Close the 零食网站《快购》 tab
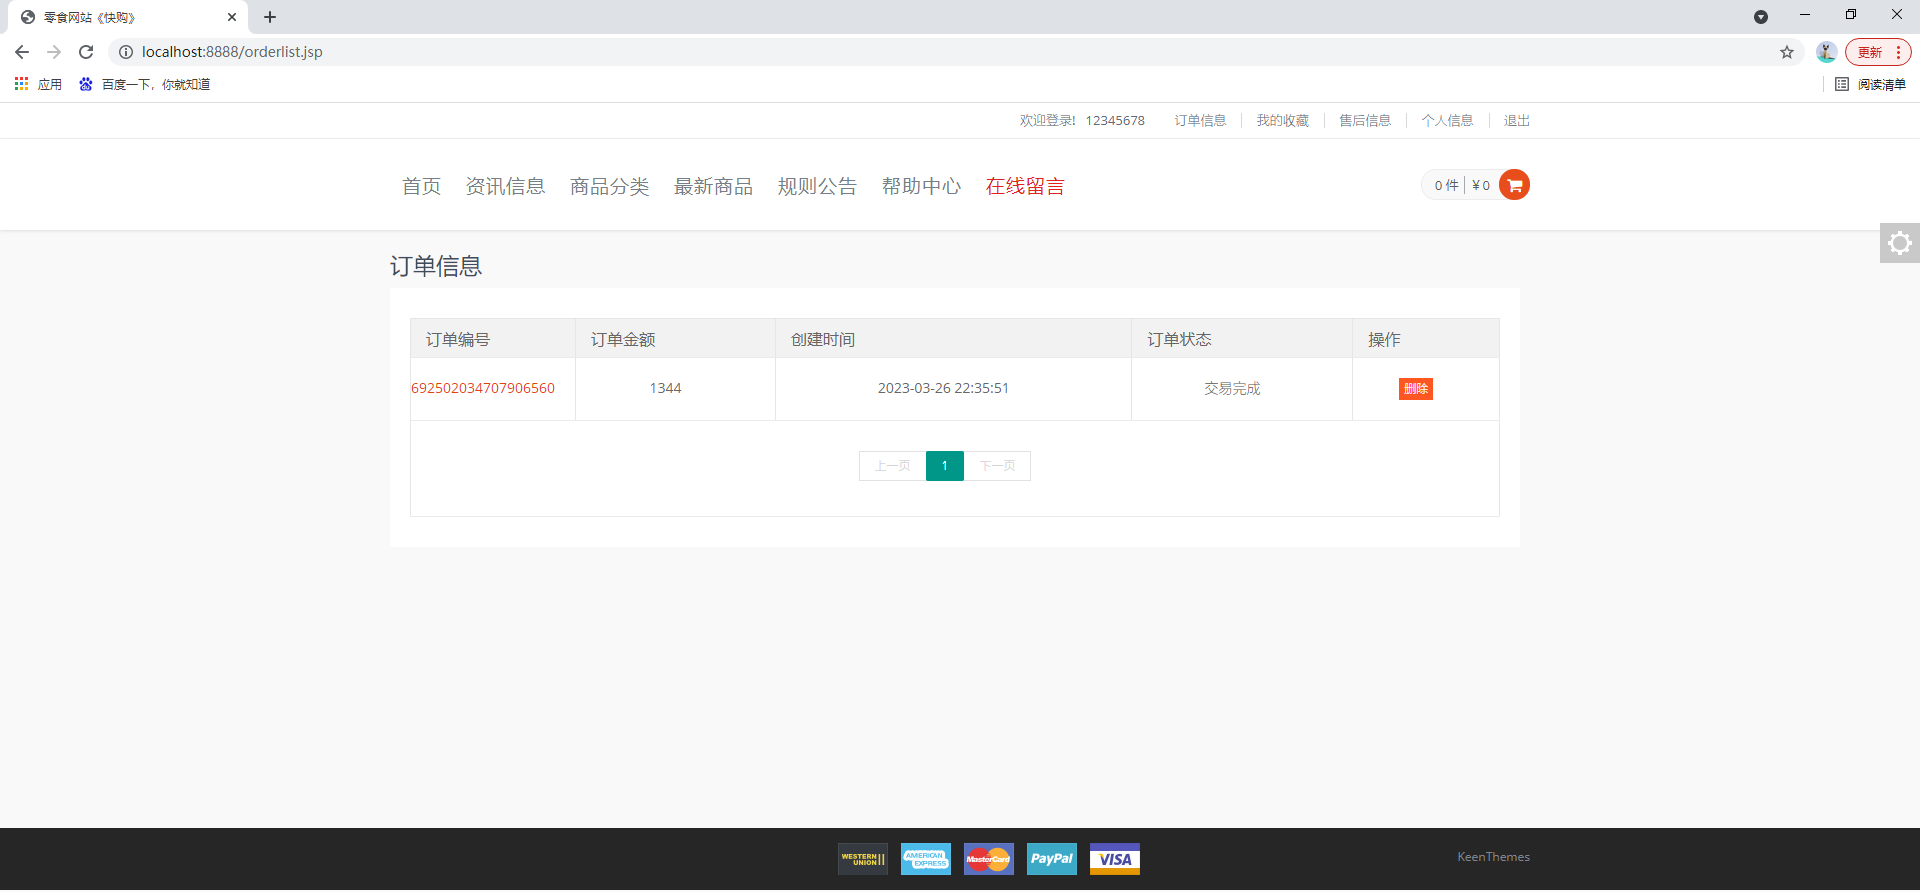This screenshot has width=1920, height=892. 232,17
